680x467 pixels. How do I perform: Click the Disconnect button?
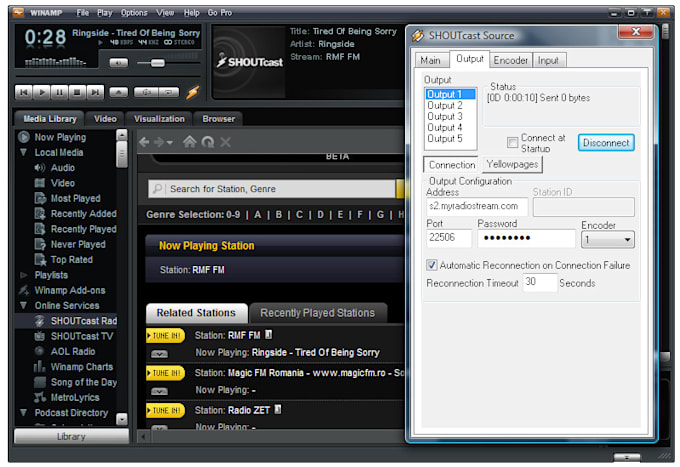point(606,143)
